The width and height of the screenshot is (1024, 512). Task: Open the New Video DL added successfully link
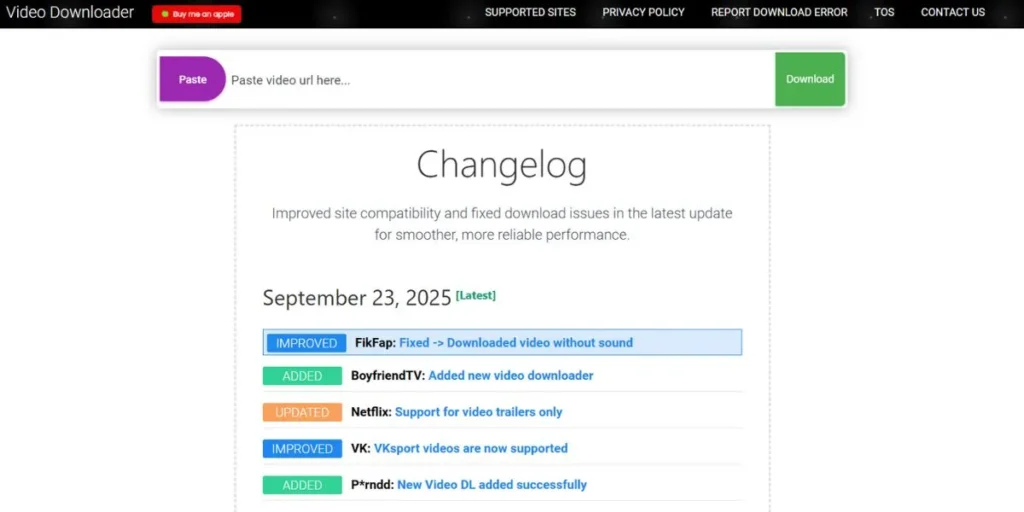[x=491, y=485]
